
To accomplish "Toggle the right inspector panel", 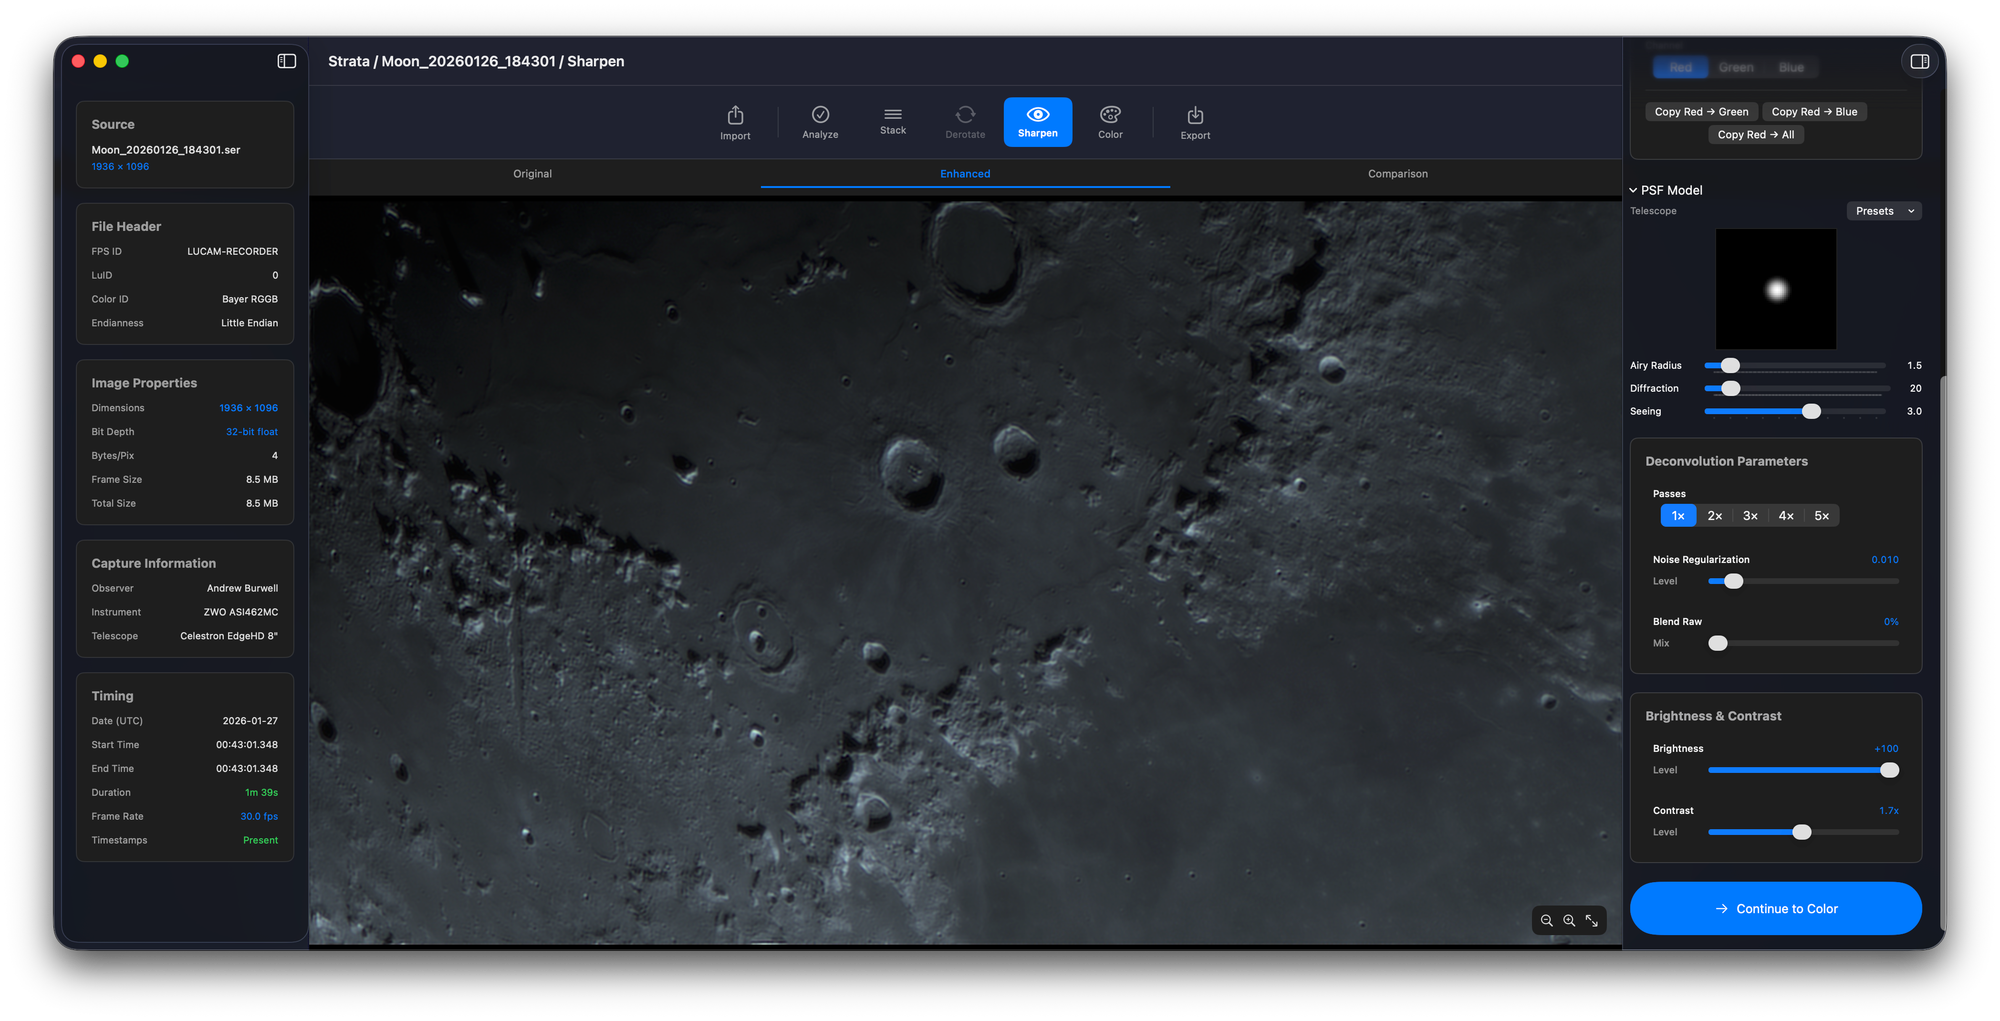I will point(1919,62).
